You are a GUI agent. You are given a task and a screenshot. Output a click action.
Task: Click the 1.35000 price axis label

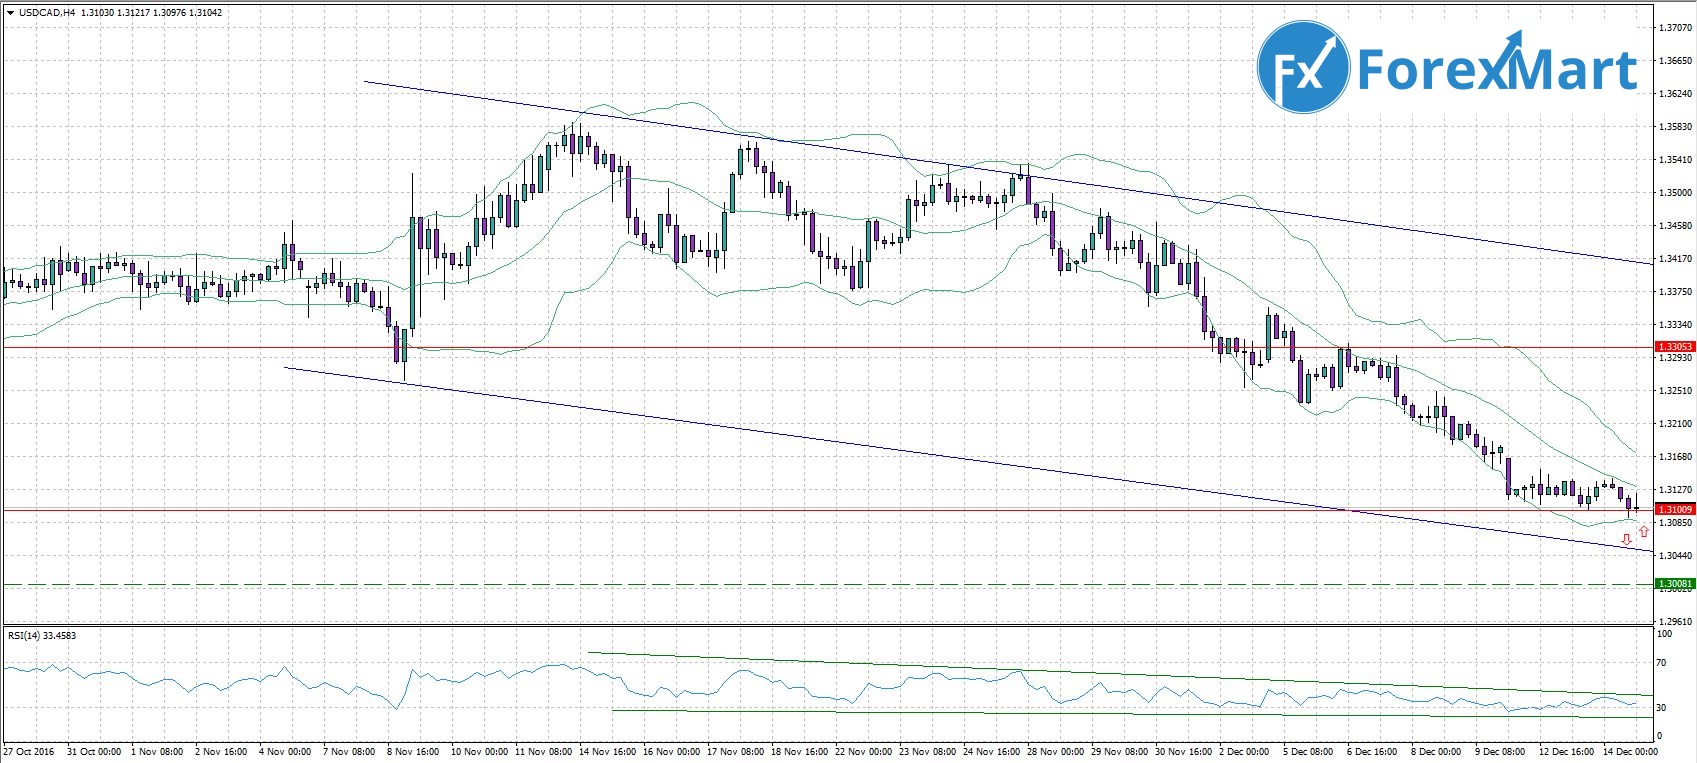[1675, 192]
